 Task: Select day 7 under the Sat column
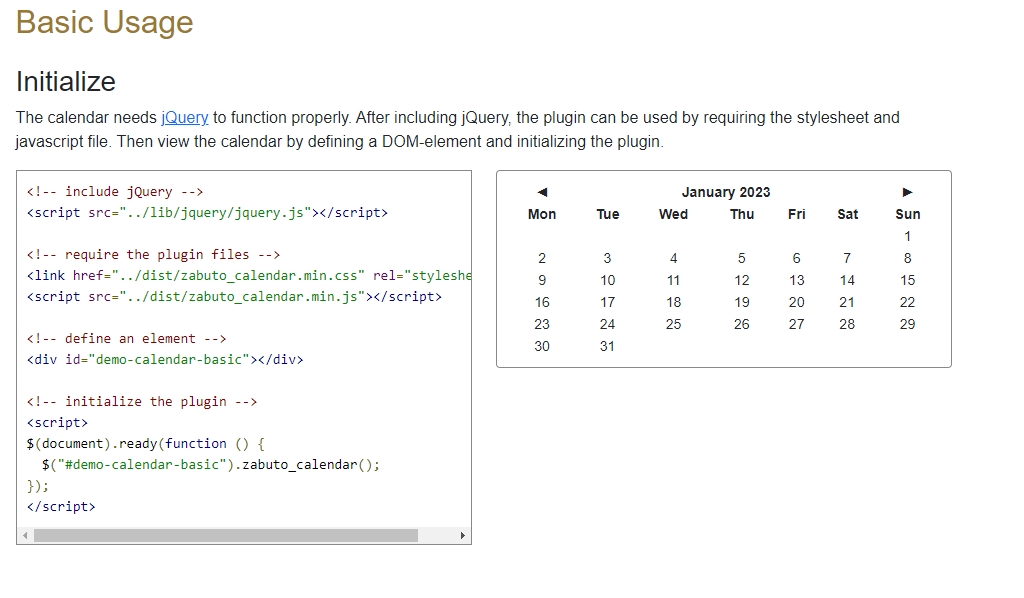pos(847,259)
